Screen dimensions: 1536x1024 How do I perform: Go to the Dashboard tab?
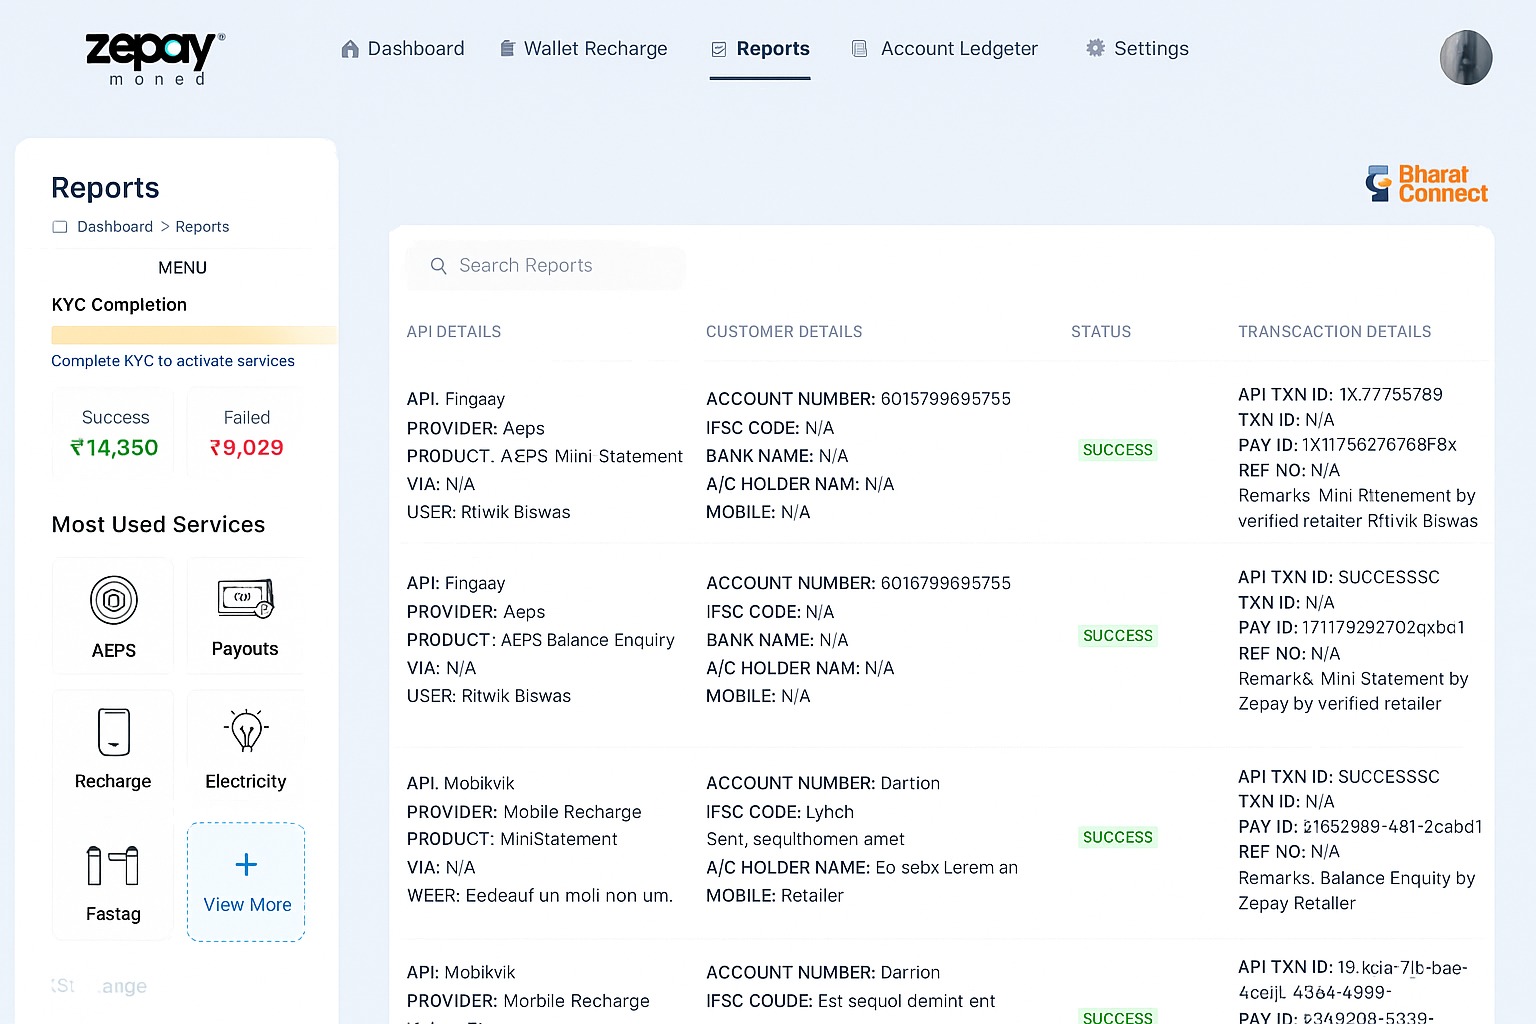tap(403, 49)
